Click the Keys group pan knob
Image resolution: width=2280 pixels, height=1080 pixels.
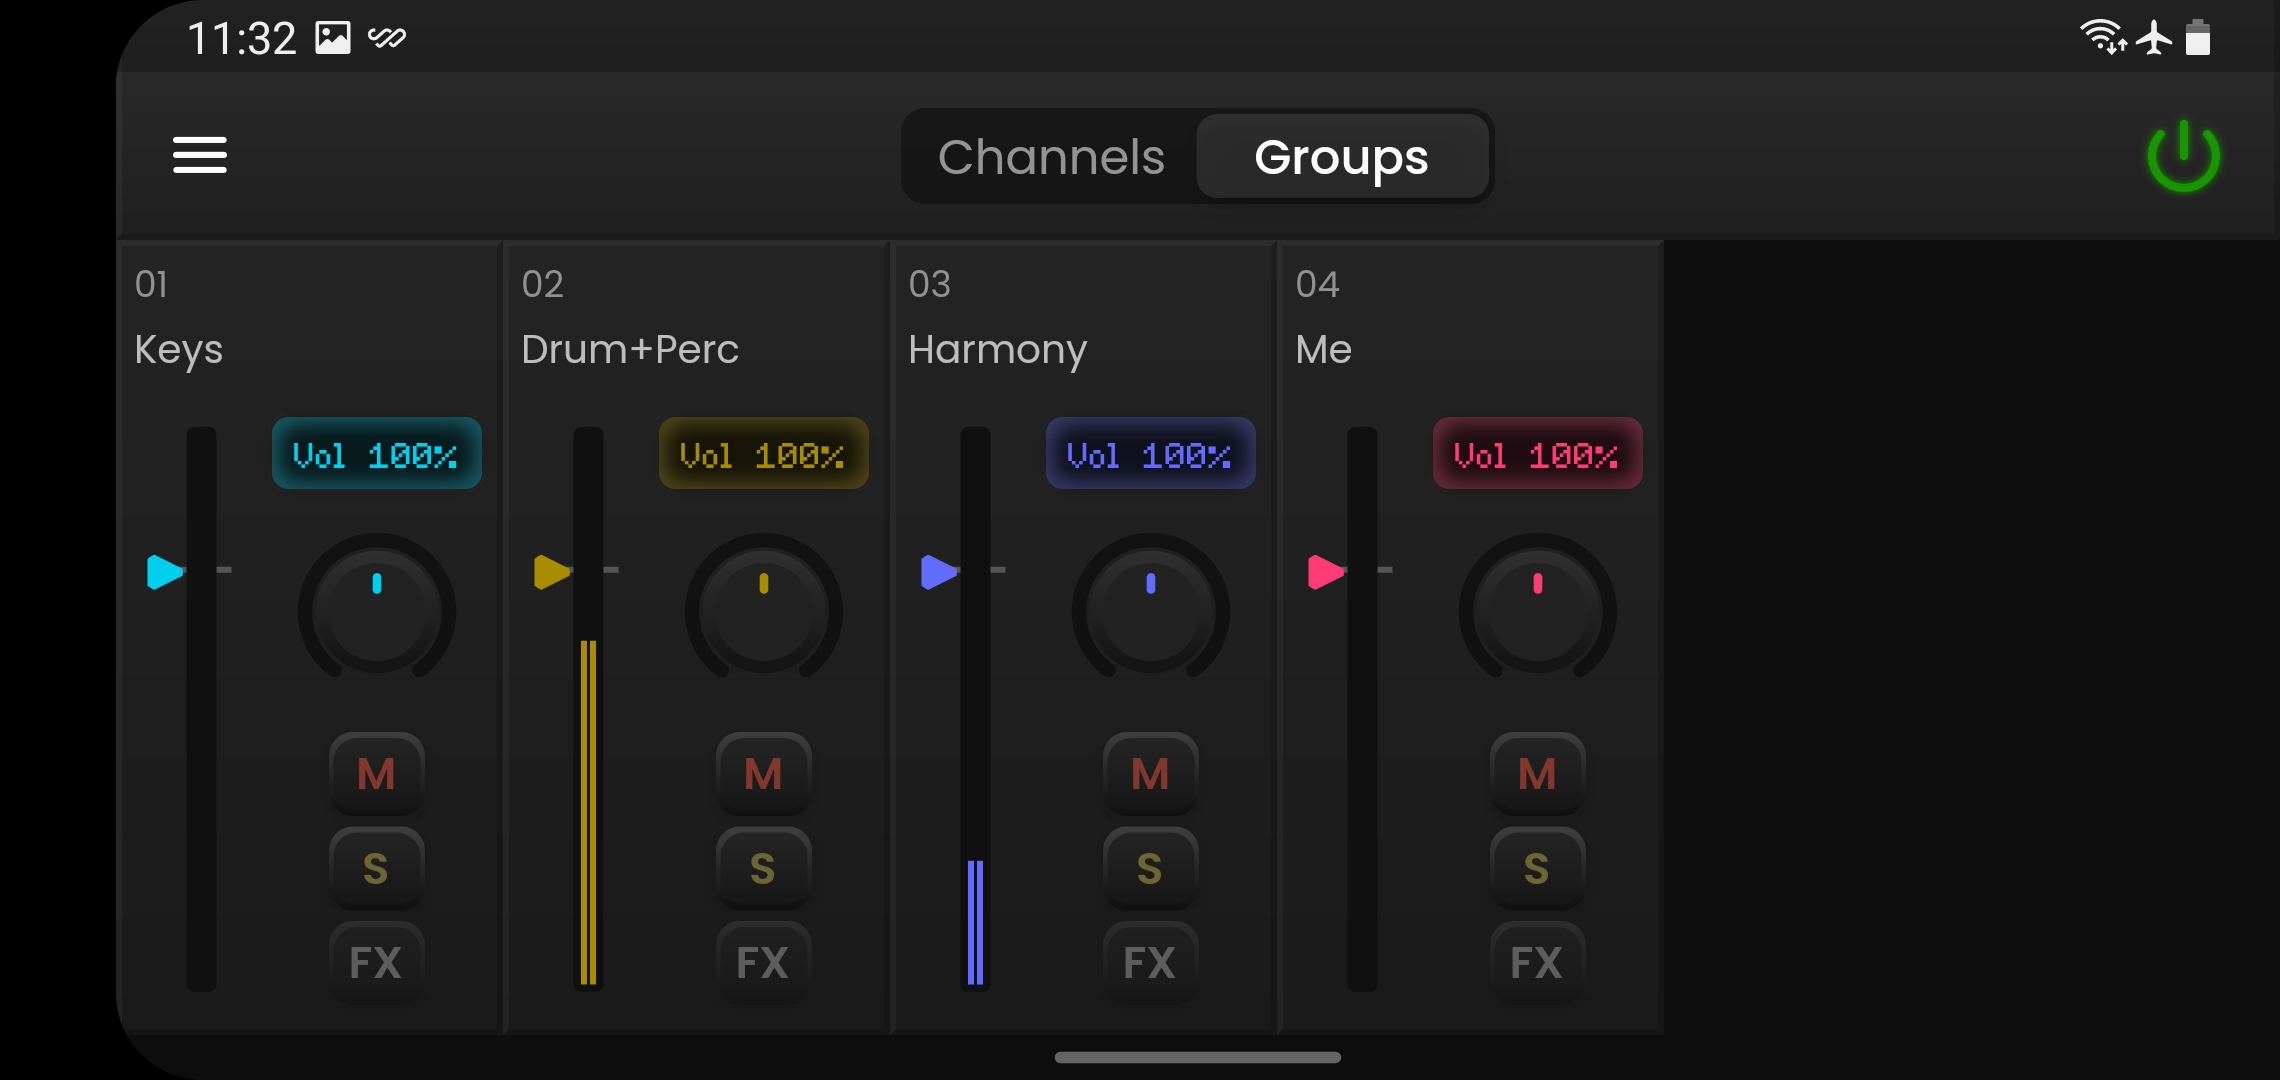click(x=376, y=610)
